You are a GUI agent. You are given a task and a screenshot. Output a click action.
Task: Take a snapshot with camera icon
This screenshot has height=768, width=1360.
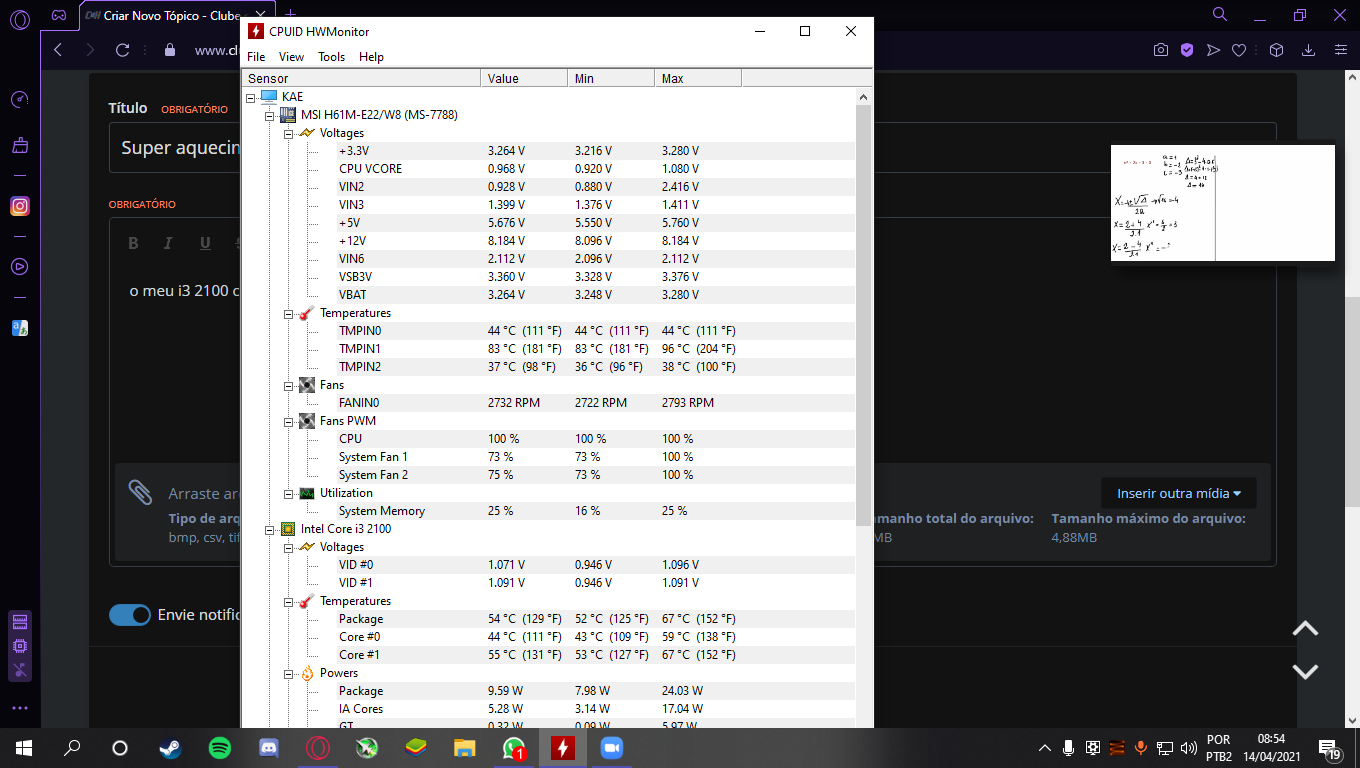[x=1161, y=50]
